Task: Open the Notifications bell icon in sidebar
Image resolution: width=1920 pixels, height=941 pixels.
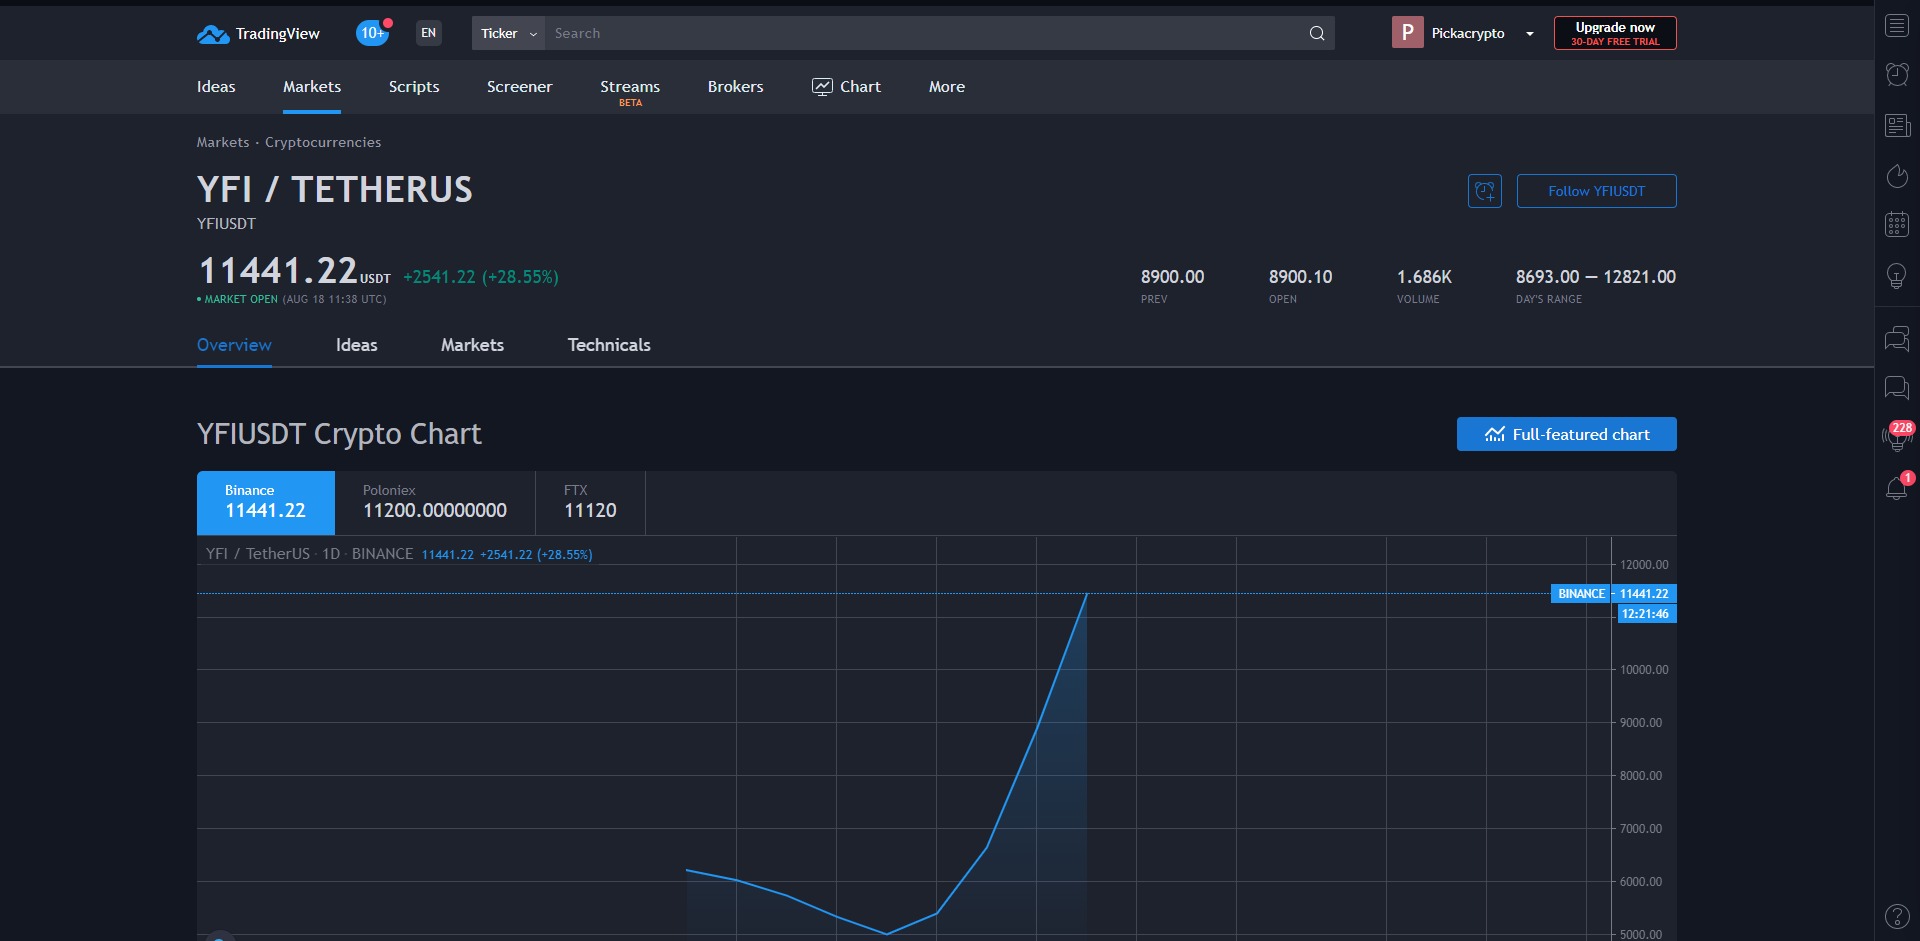Action: click(x=1897, y=487)
